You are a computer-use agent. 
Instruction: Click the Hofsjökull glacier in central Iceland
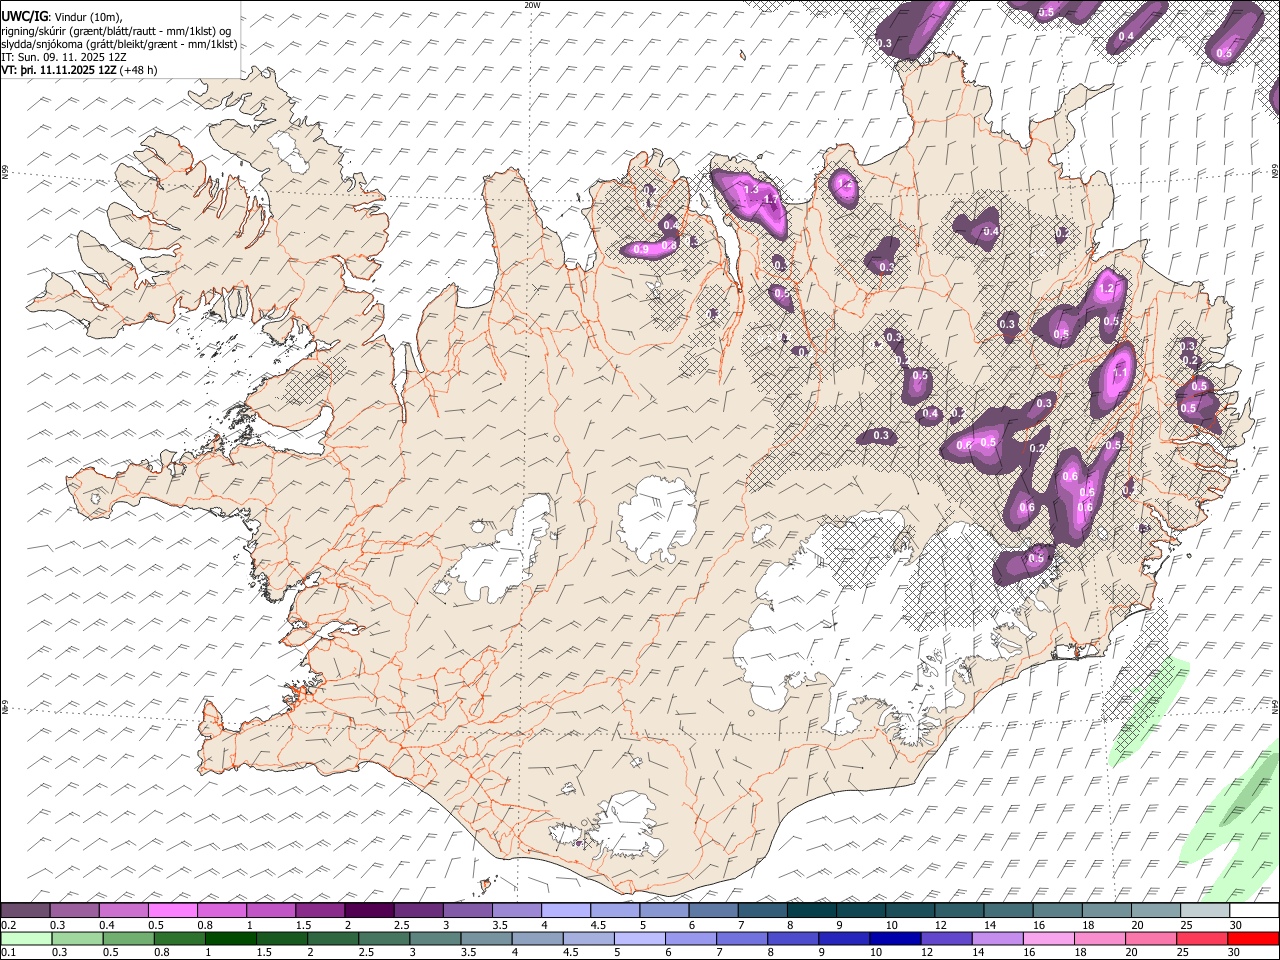coord(657,518)
